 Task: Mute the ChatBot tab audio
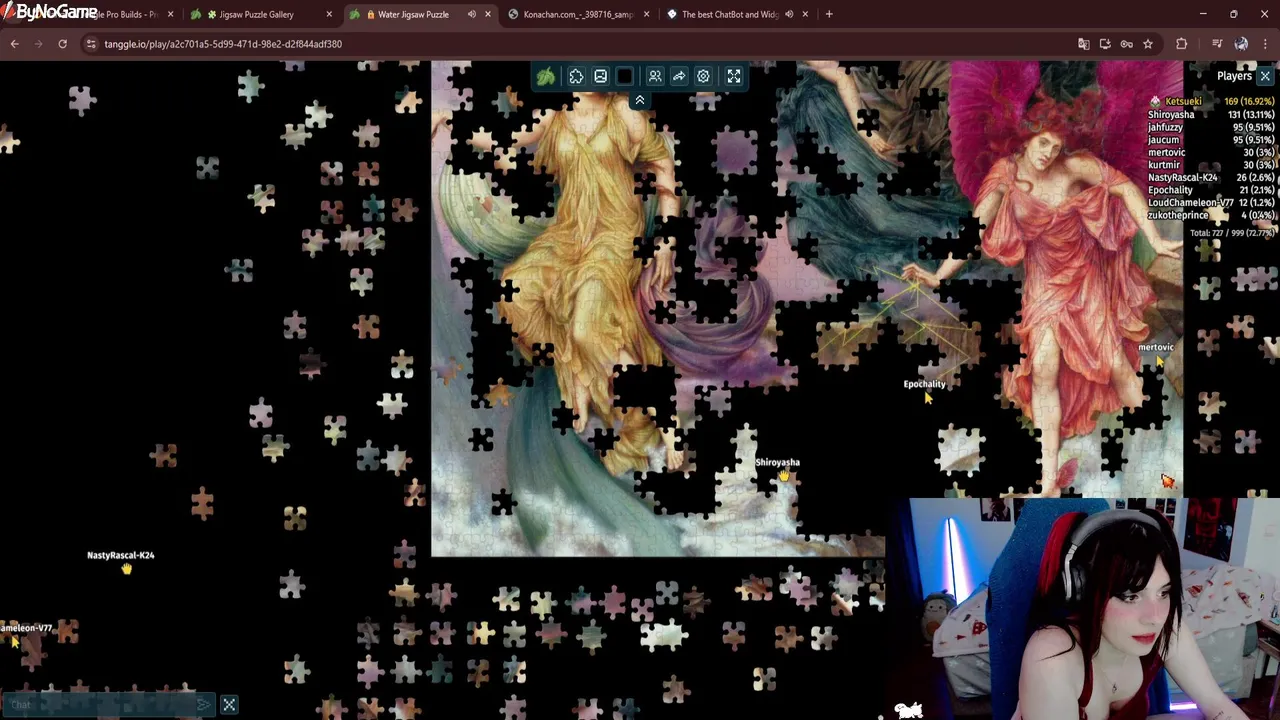tap(789, 14)
